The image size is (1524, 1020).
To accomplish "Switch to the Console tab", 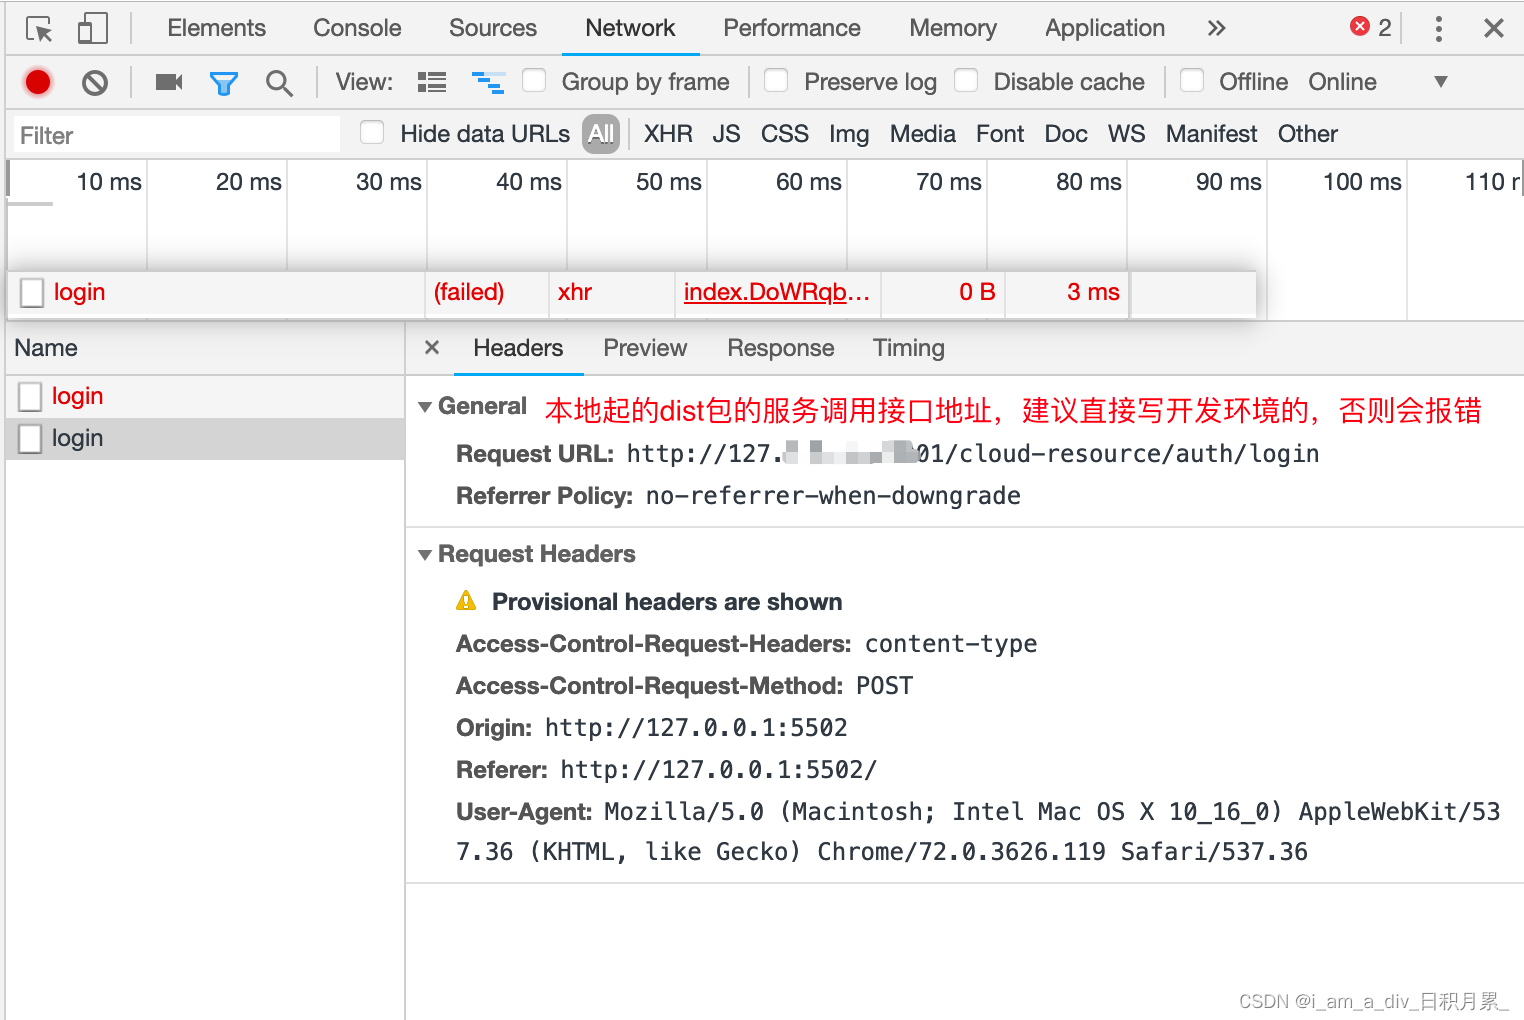I will 356,28.
